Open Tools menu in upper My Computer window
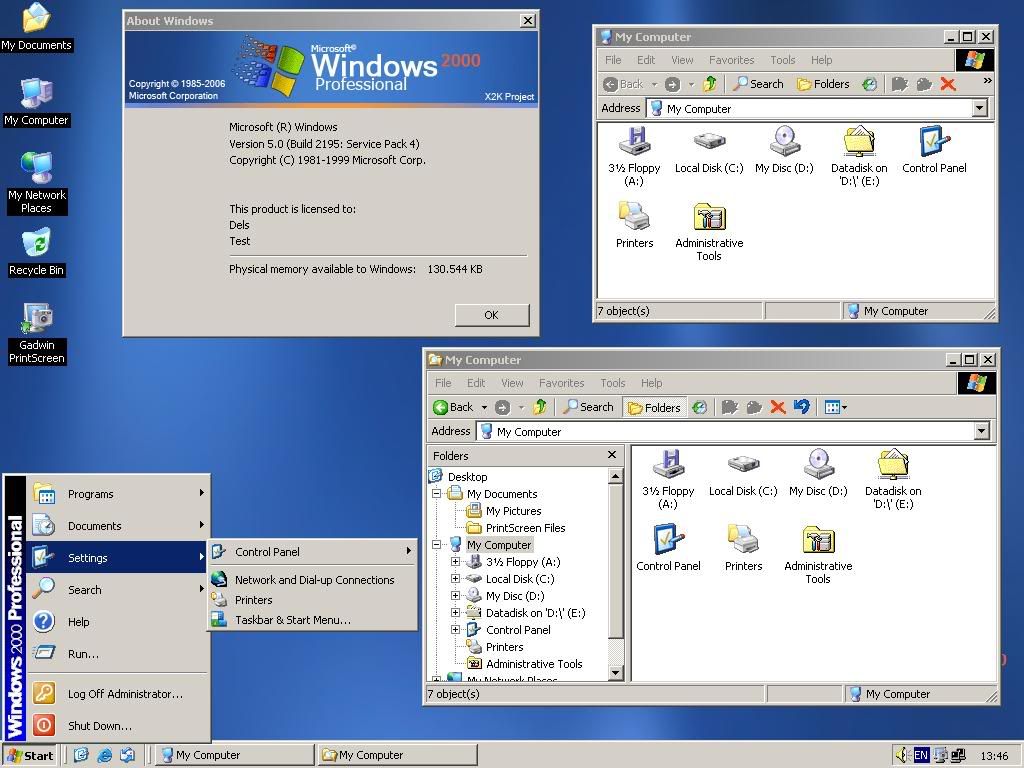 tap(782, 60)
